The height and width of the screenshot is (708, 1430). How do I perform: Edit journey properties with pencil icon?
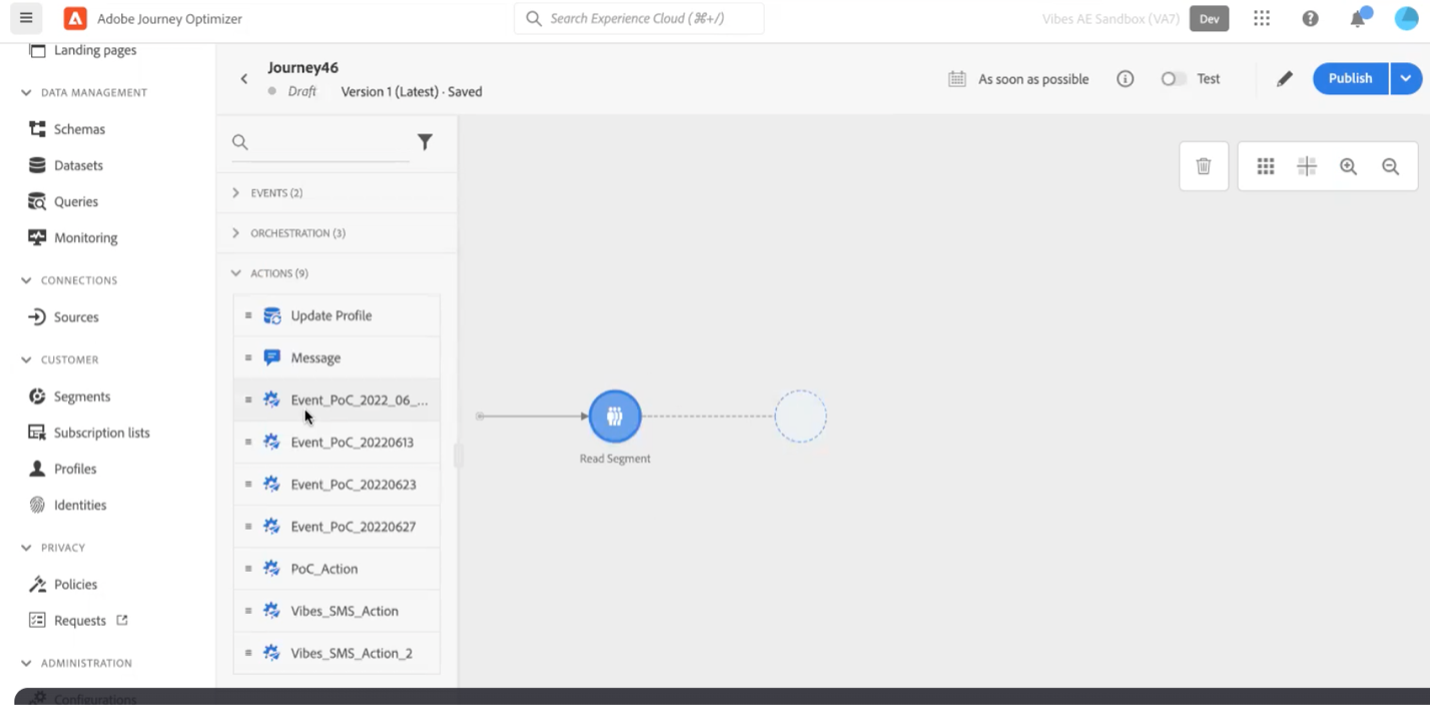click(1285, 79)
